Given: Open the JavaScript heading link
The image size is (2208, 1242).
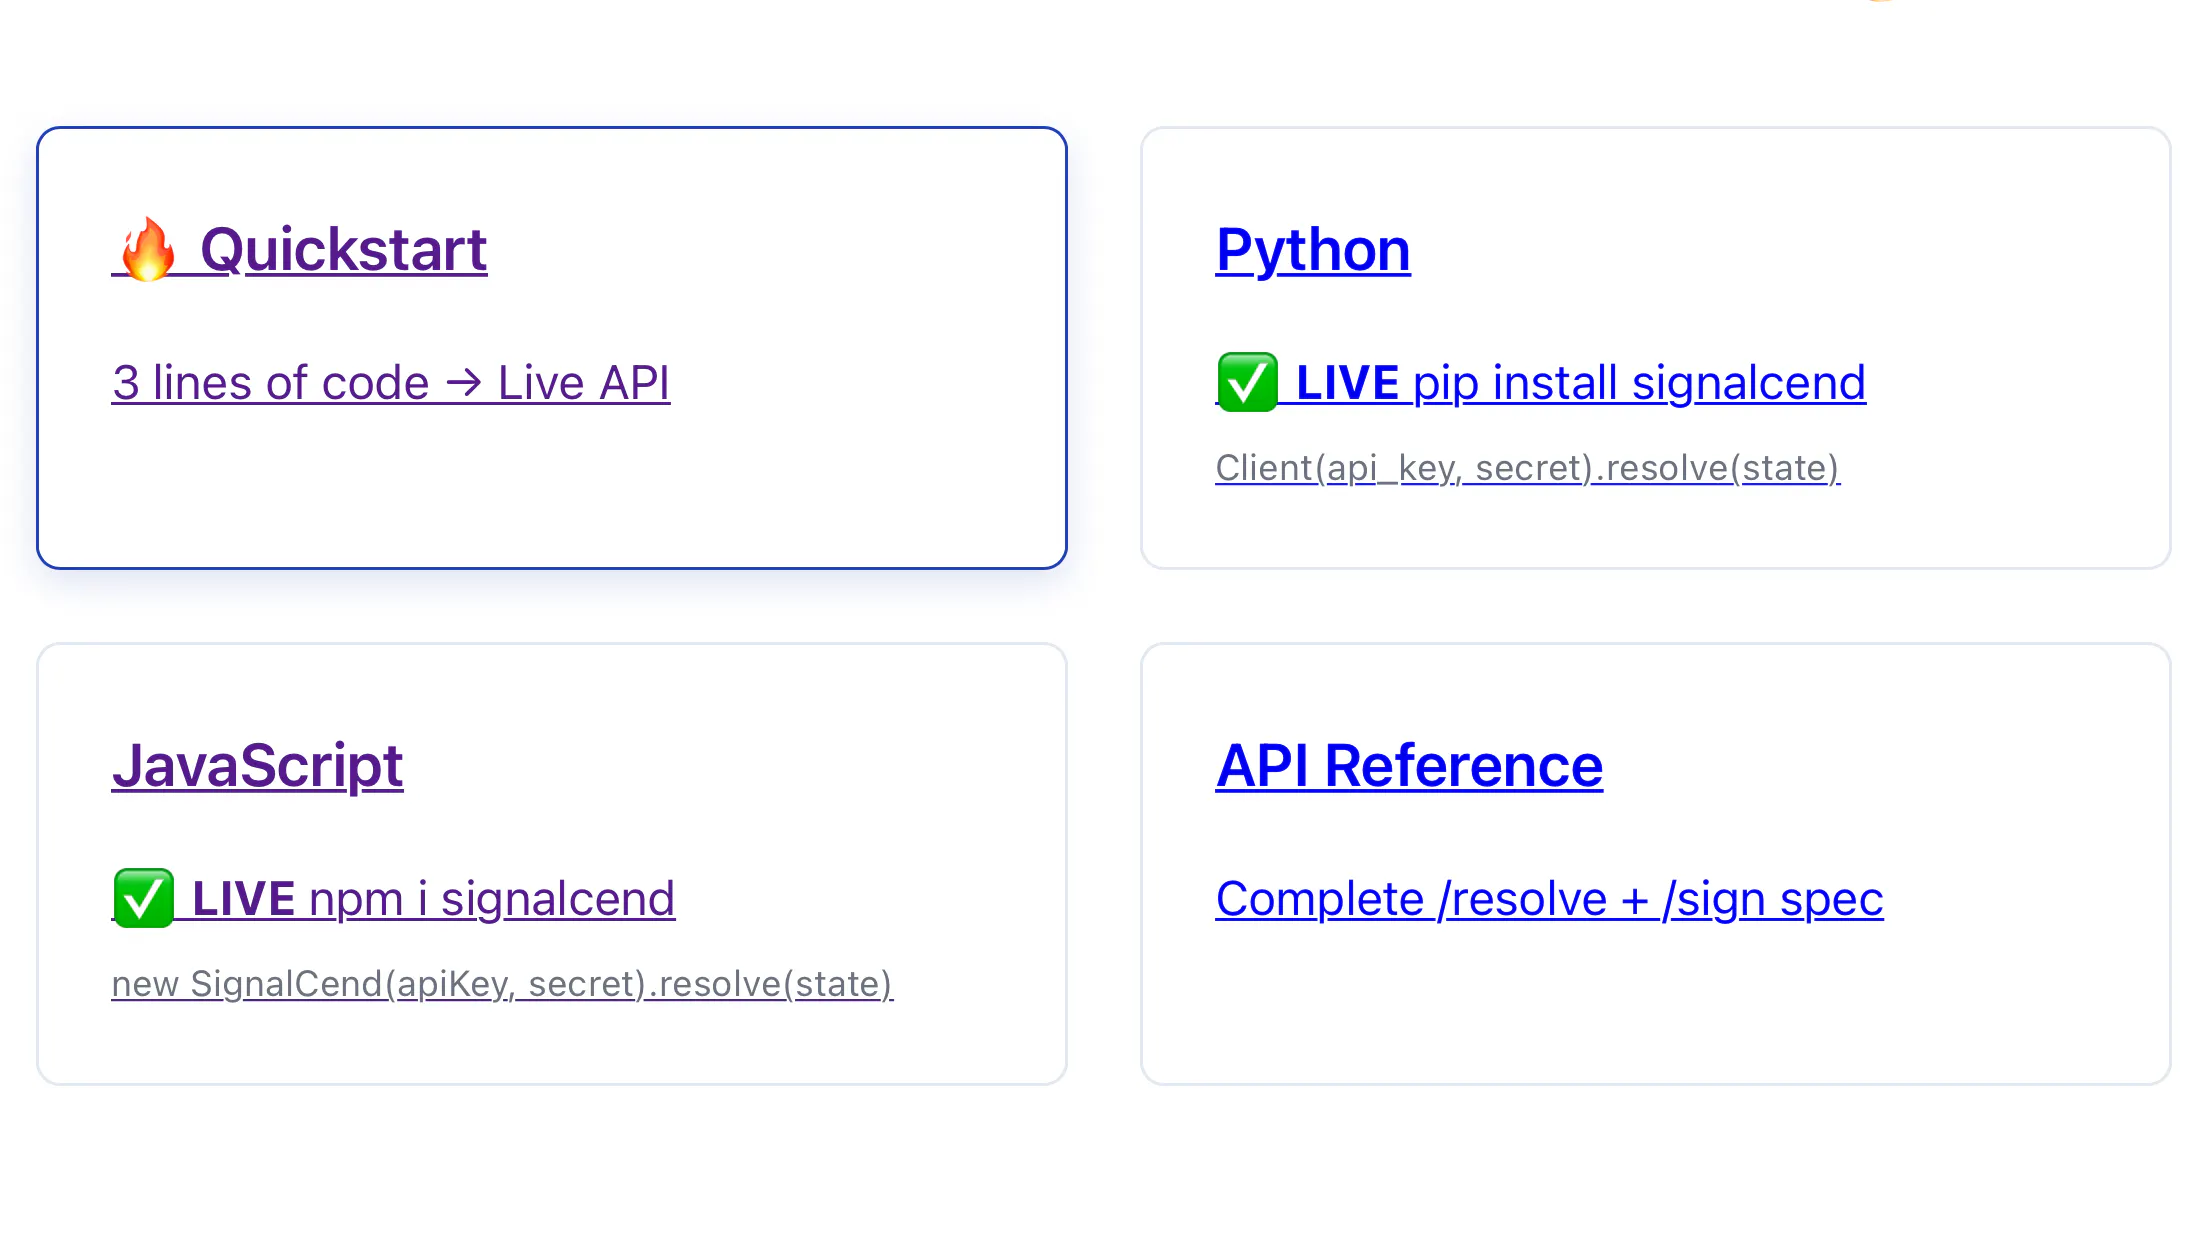Looking at the screenshot, I should [x=258, y=766].
